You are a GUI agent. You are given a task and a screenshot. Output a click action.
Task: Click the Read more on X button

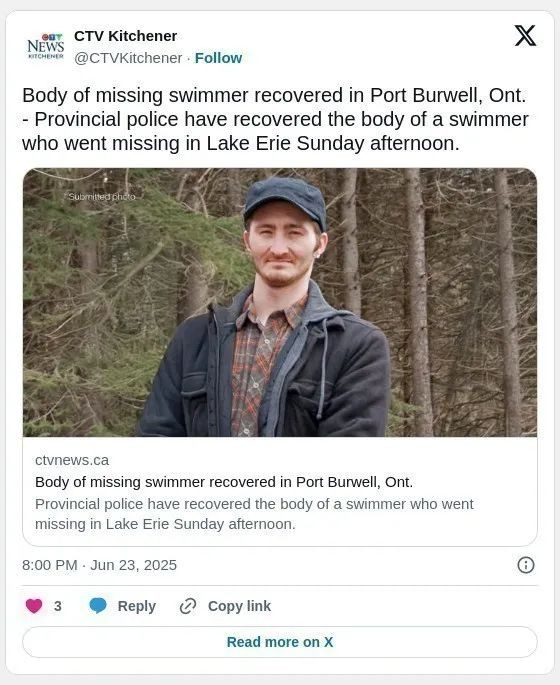click(280, 642)
